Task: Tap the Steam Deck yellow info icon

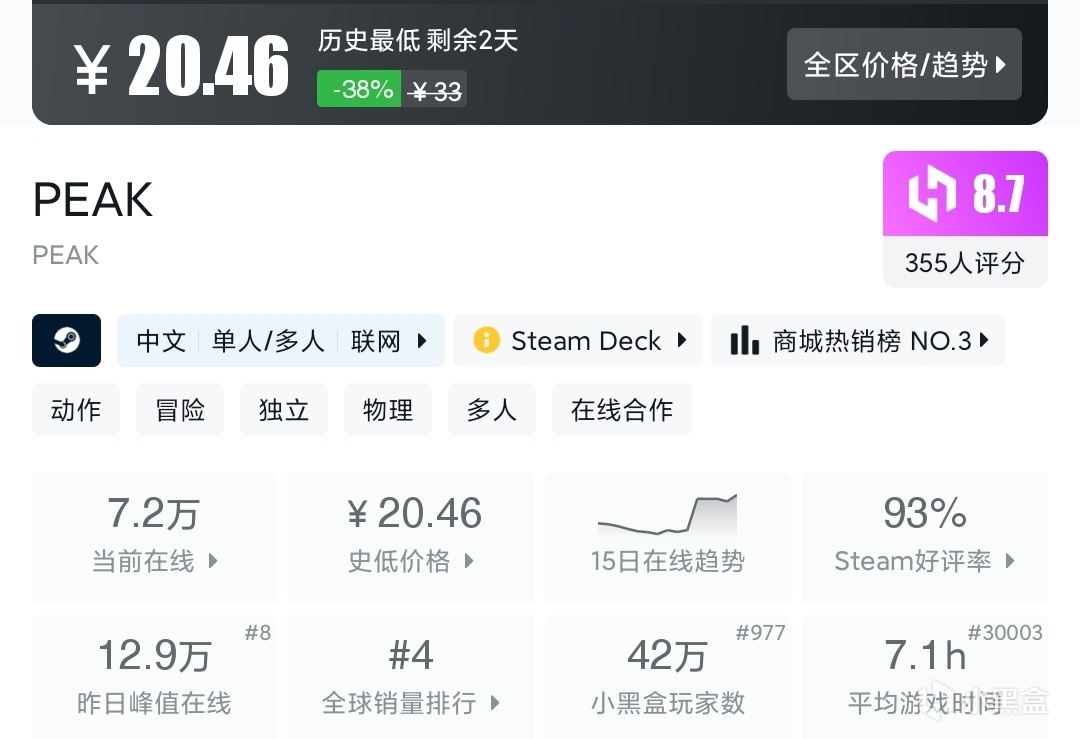Action: coord(486,340)
